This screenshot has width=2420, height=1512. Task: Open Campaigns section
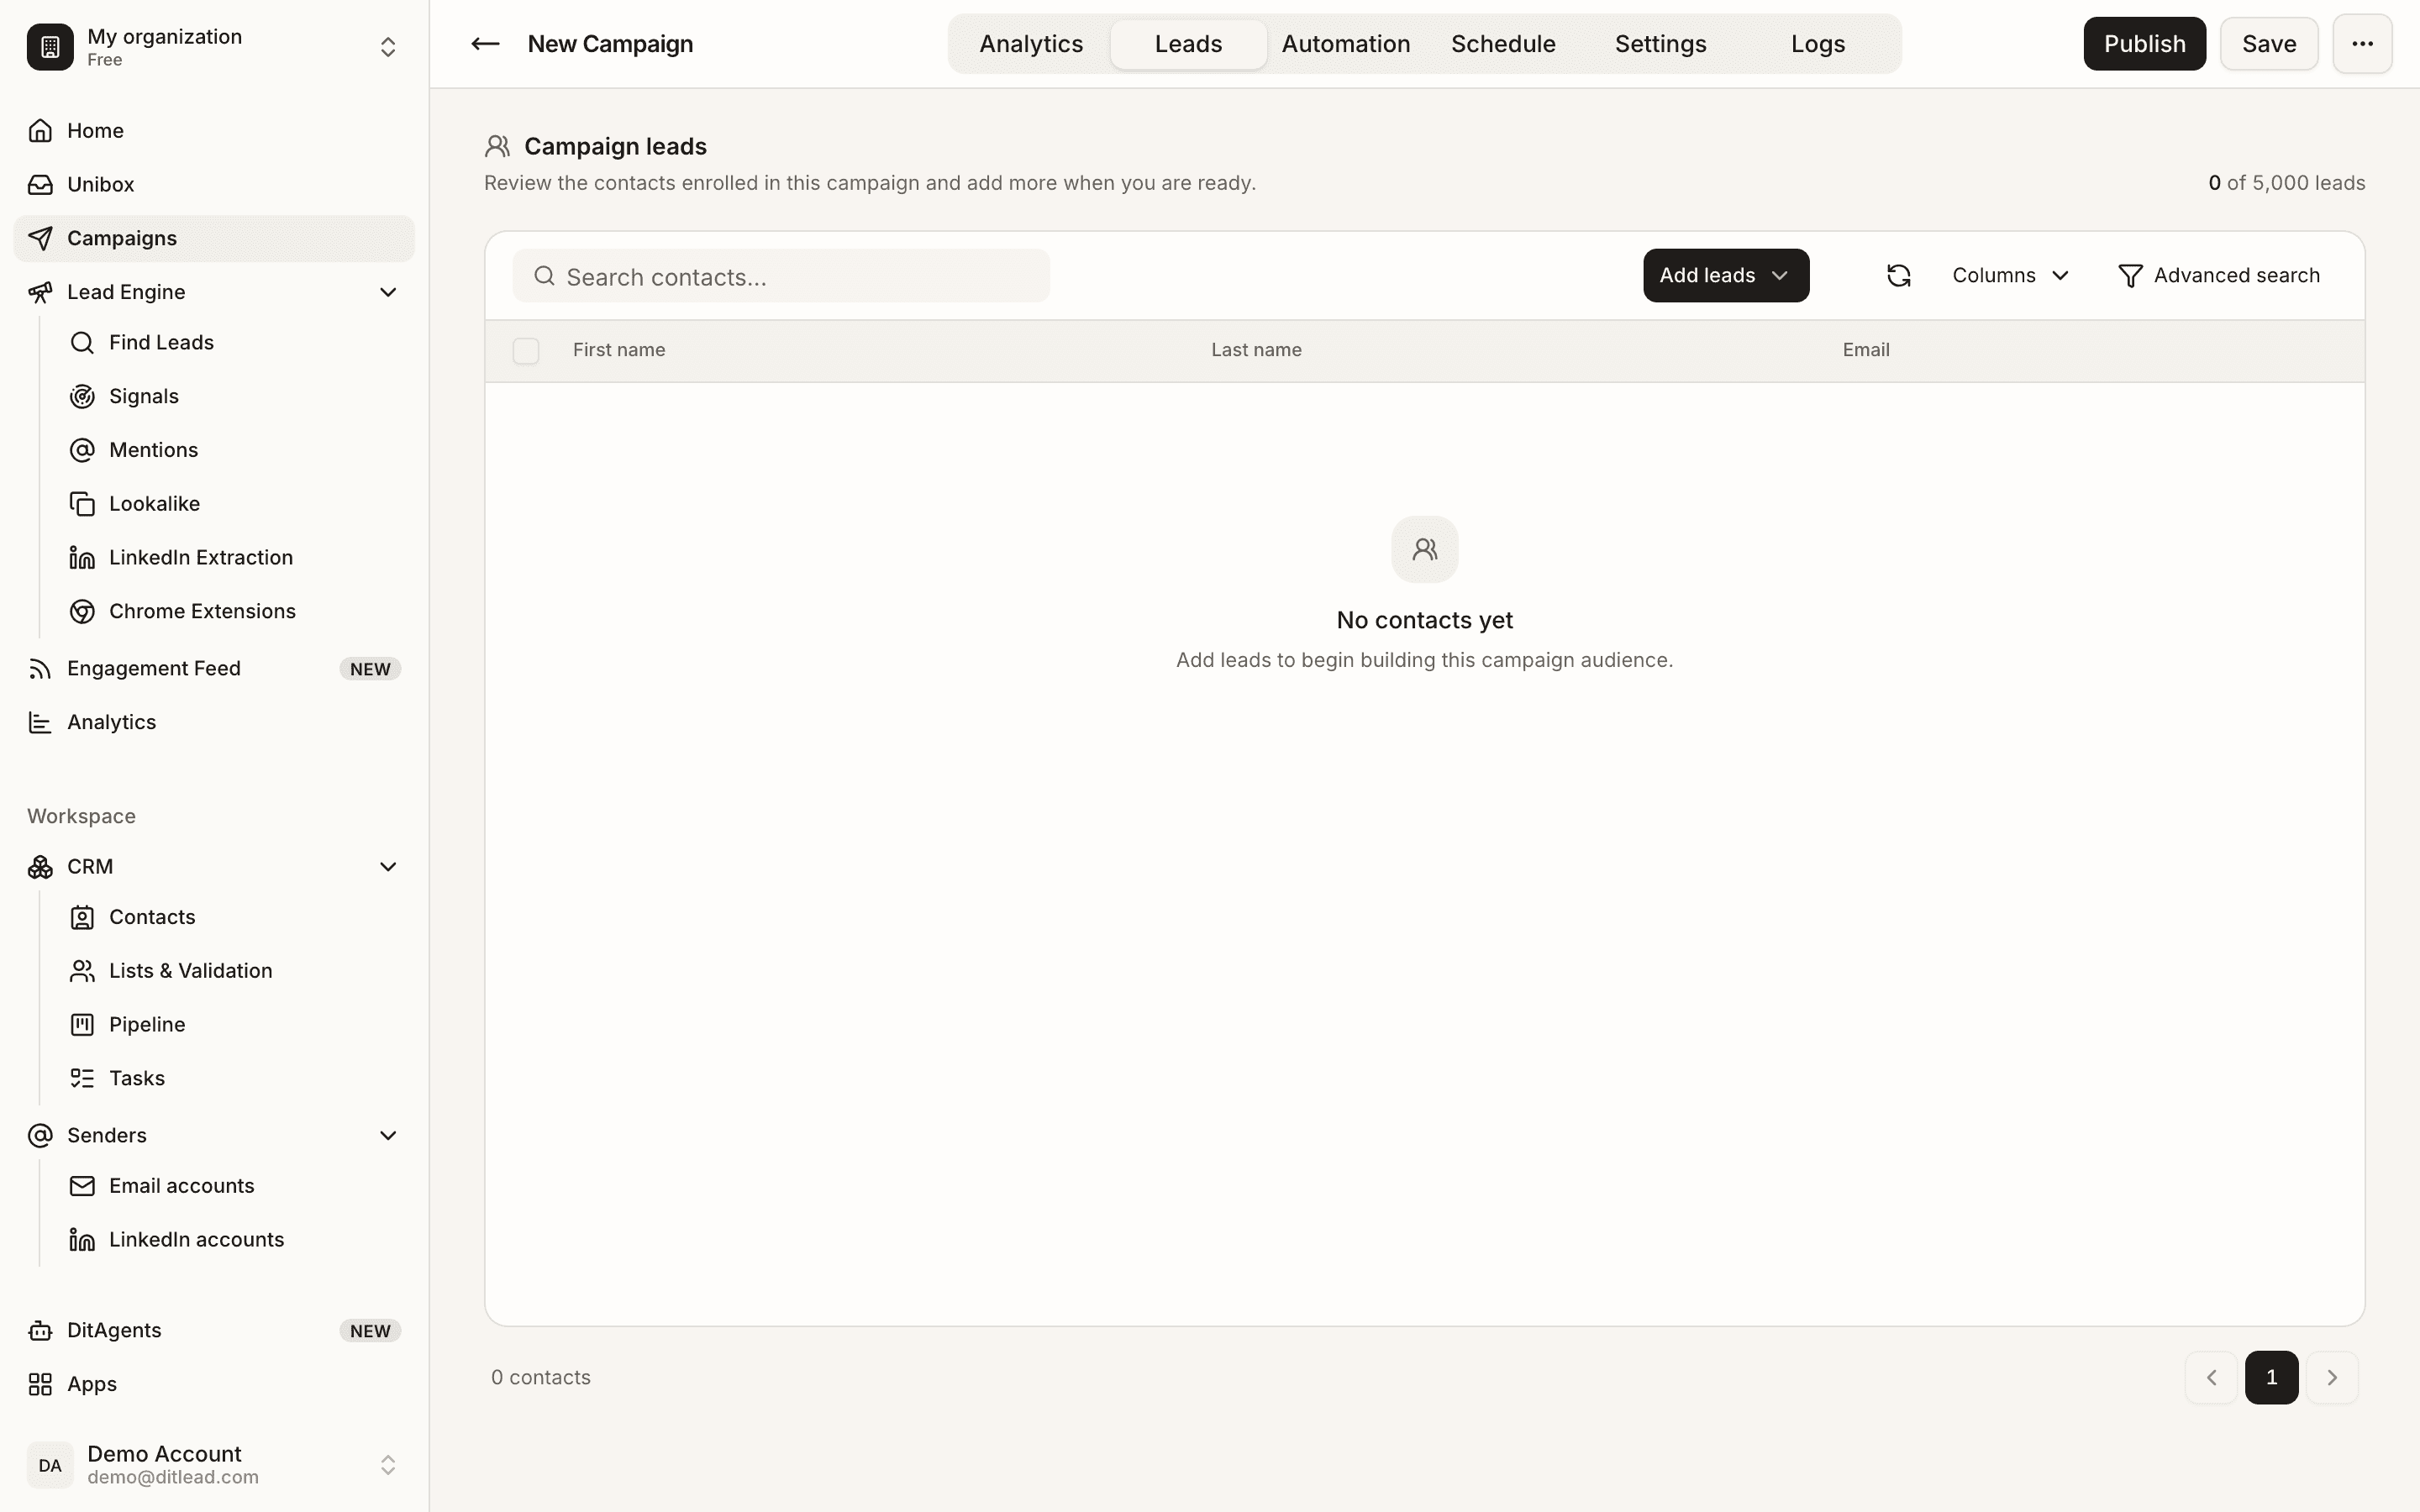tap(213, 238)
